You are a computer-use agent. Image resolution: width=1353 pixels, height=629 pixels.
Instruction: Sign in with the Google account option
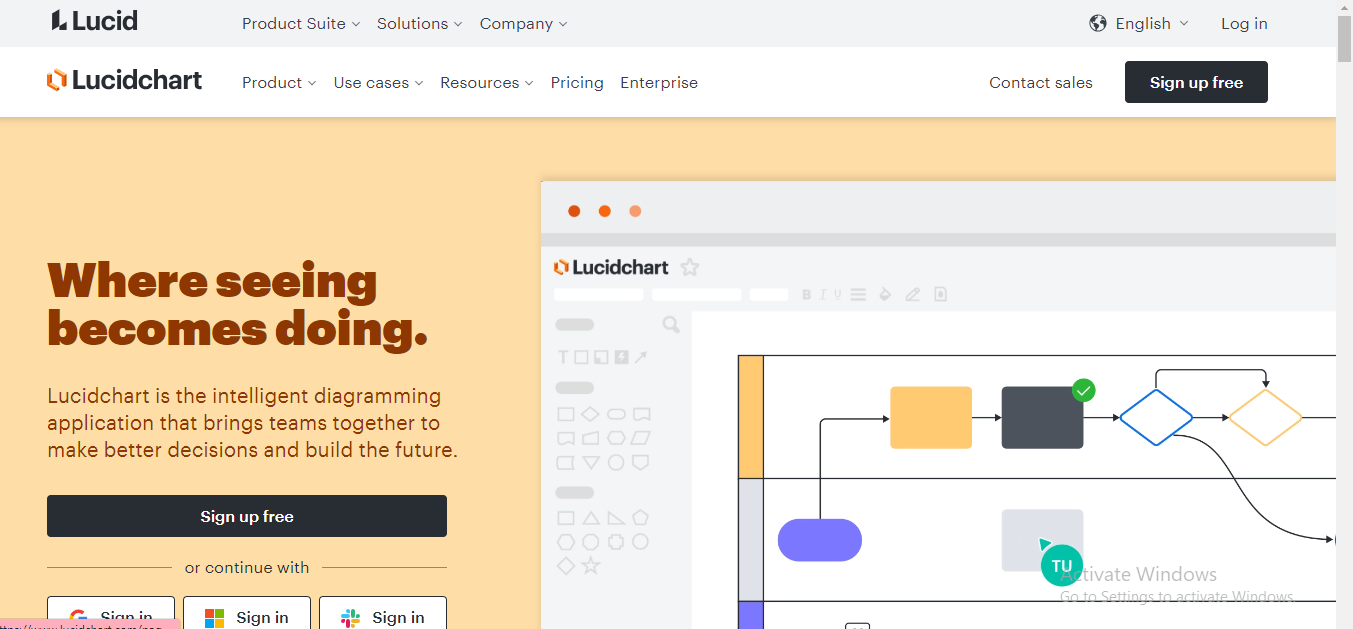tap(110, 615)
